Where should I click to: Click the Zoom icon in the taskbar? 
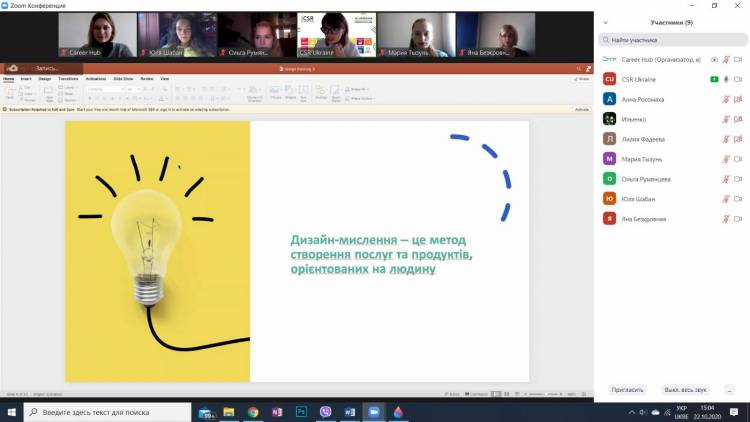pos(374,411)
